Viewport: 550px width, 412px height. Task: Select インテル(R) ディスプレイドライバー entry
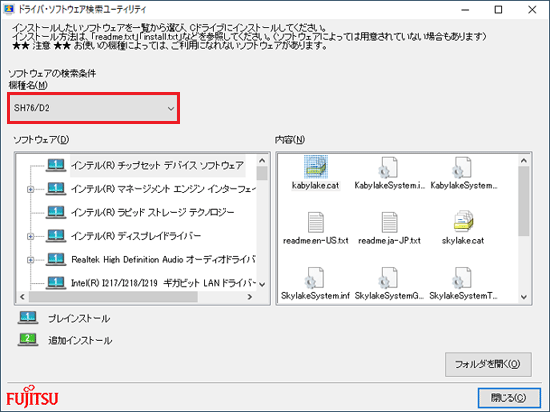[136, 236]
